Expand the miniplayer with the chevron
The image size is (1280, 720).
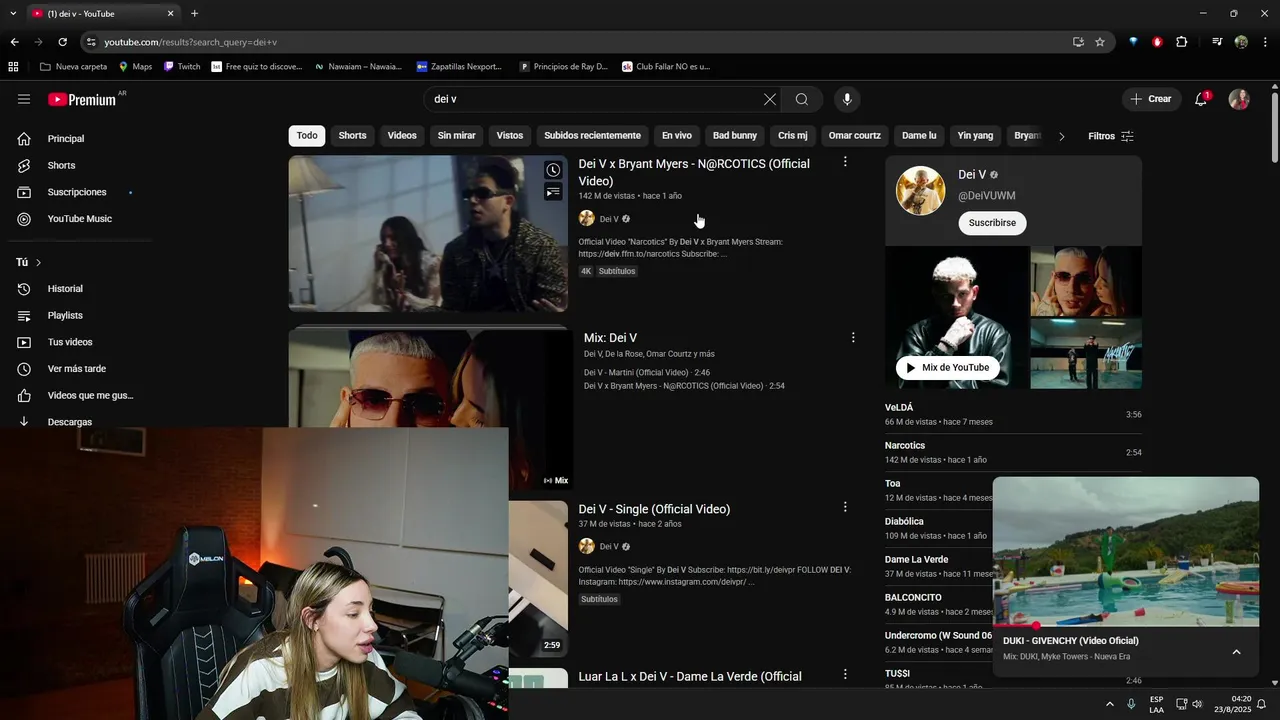[1236, 652]
